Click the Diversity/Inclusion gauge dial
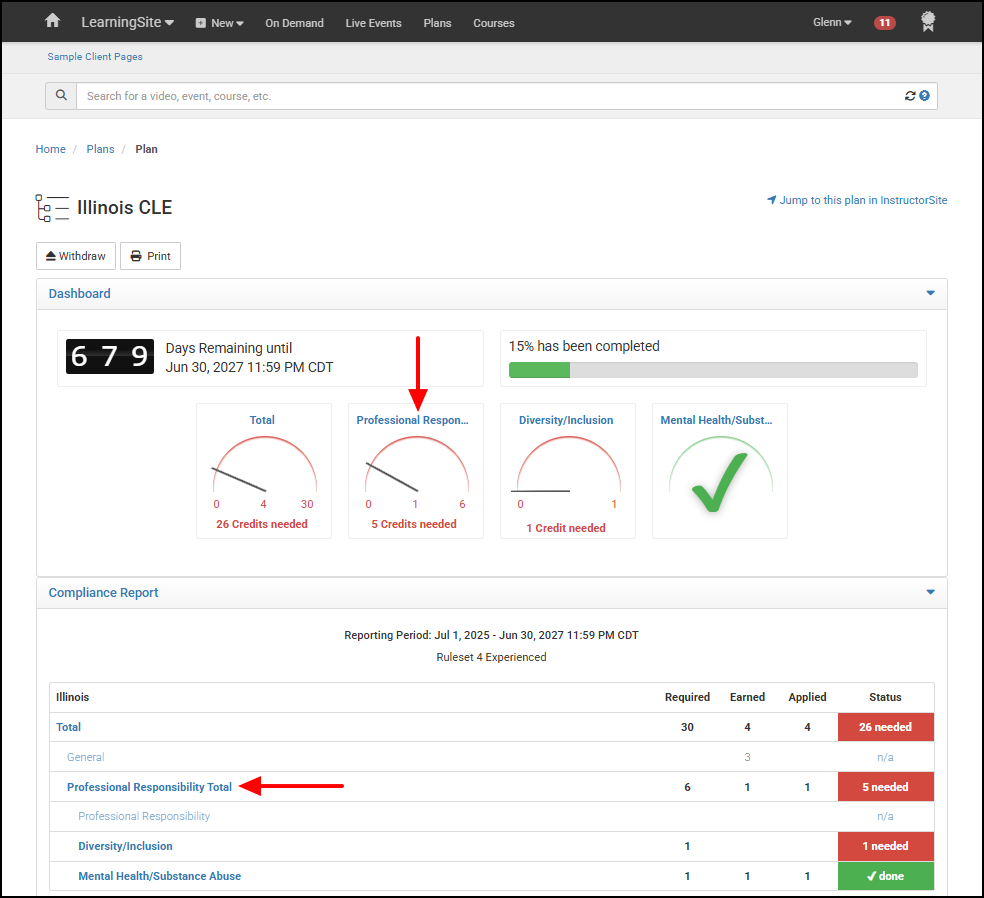This screenshot has height=898, width=984. click(x=568, y=466)
